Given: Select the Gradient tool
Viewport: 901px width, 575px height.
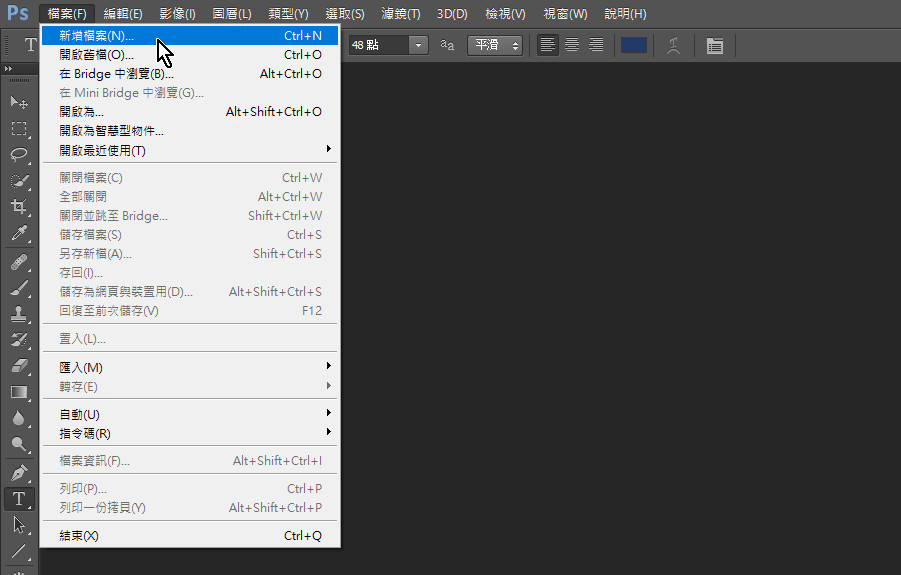Looking at the screenshot, I should point(19,392).
